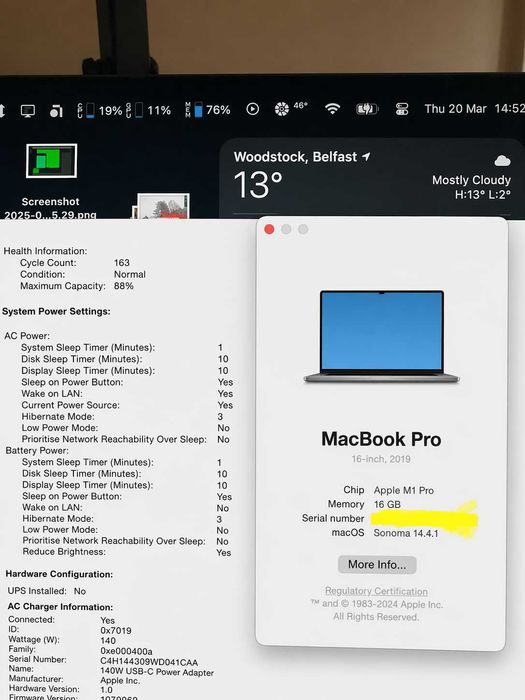Image resolution: width=525 pixels, height=700 pixels.
Task: Select the charger ID 0x7019 value
Action: tap(116, 630)
